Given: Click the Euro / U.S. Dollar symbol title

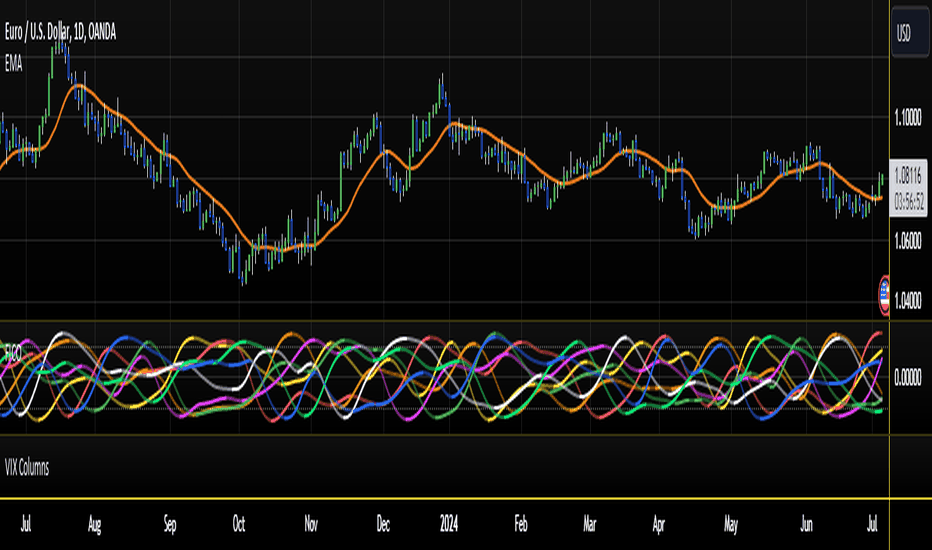Looking at the screenshot, I should tap(60, 32).
